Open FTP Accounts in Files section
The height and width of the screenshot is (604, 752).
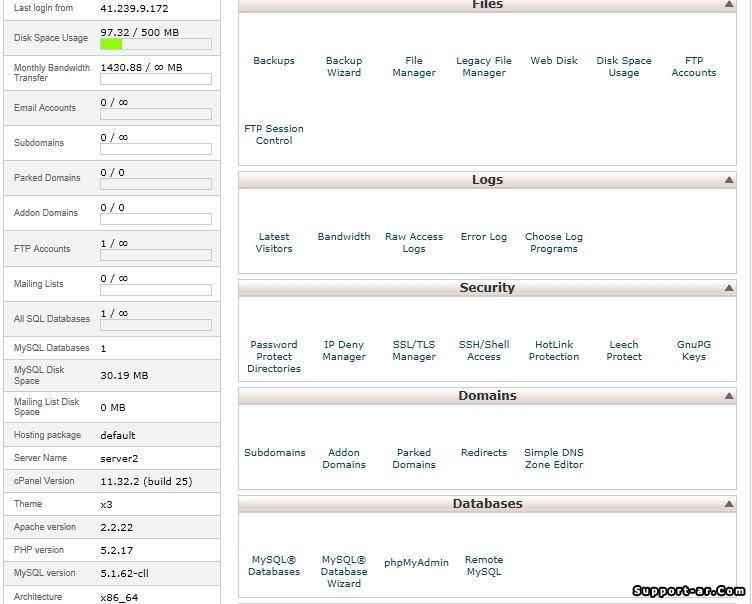click(694, 67)
